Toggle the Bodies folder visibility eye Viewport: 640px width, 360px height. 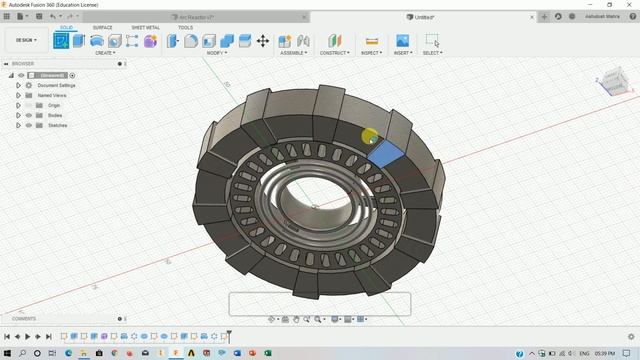29,116
